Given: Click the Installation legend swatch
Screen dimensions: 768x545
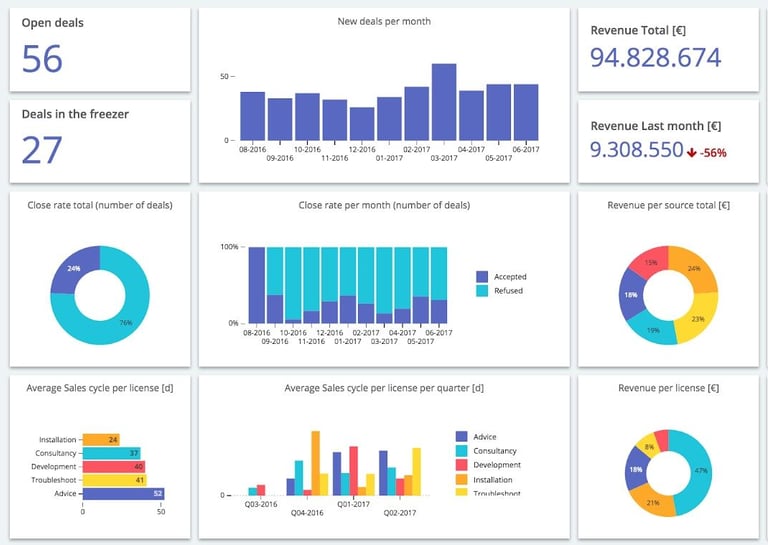Looking at the screenshot, I should click(461, 479).
